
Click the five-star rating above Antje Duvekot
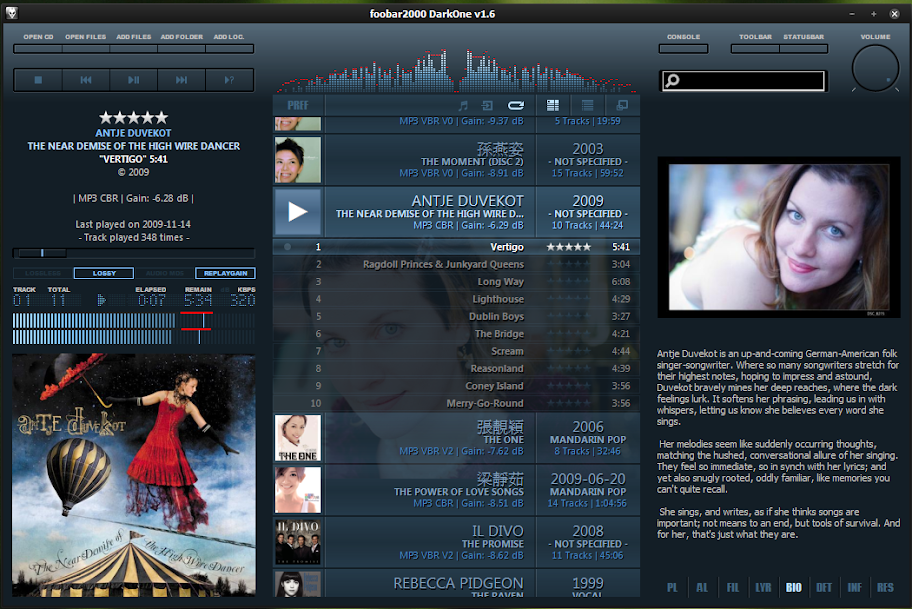134,117
